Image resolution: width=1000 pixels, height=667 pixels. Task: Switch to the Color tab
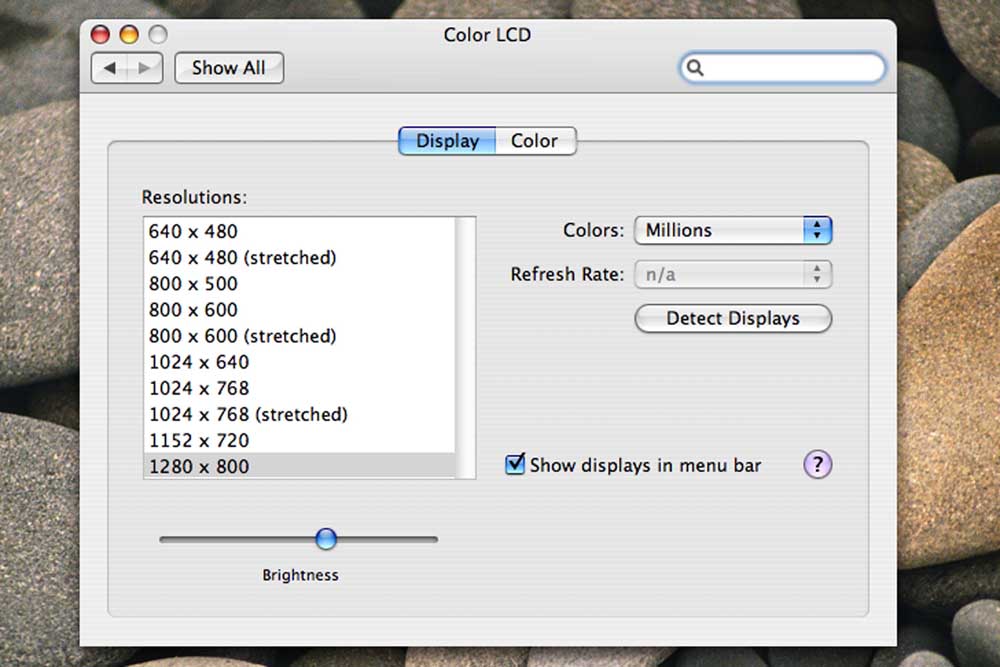tap(534, 141)
